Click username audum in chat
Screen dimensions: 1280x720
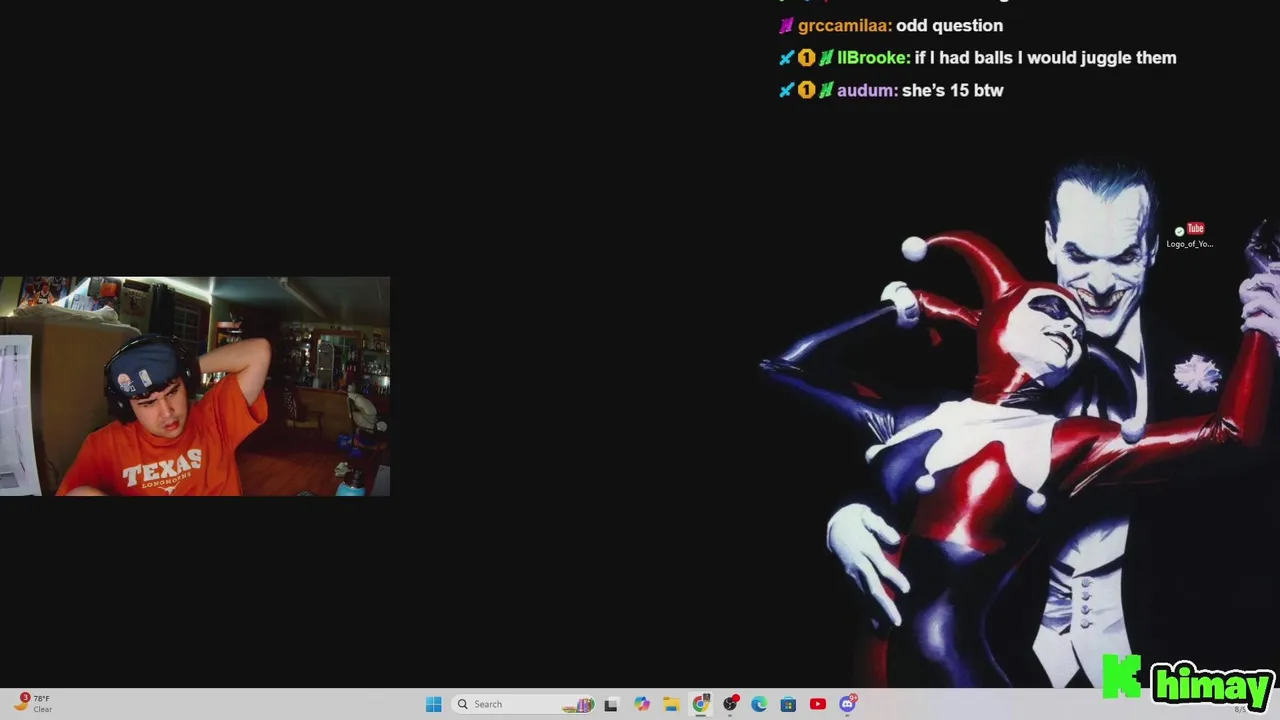pos(866,90)
